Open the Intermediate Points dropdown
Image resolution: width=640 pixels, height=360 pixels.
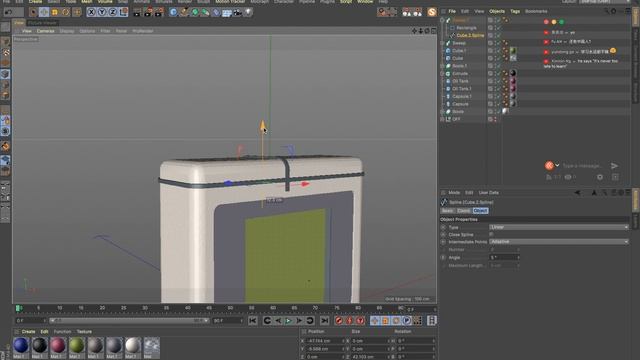pos(559,242)
